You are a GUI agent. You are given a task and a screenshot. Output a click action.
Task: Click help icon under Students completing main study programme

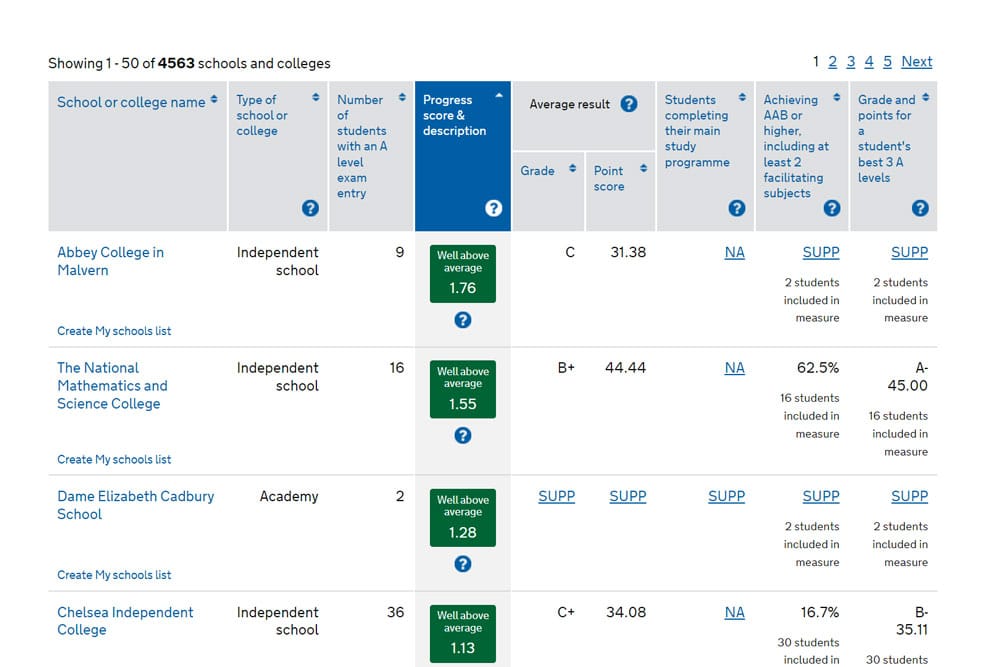point(737,208)
